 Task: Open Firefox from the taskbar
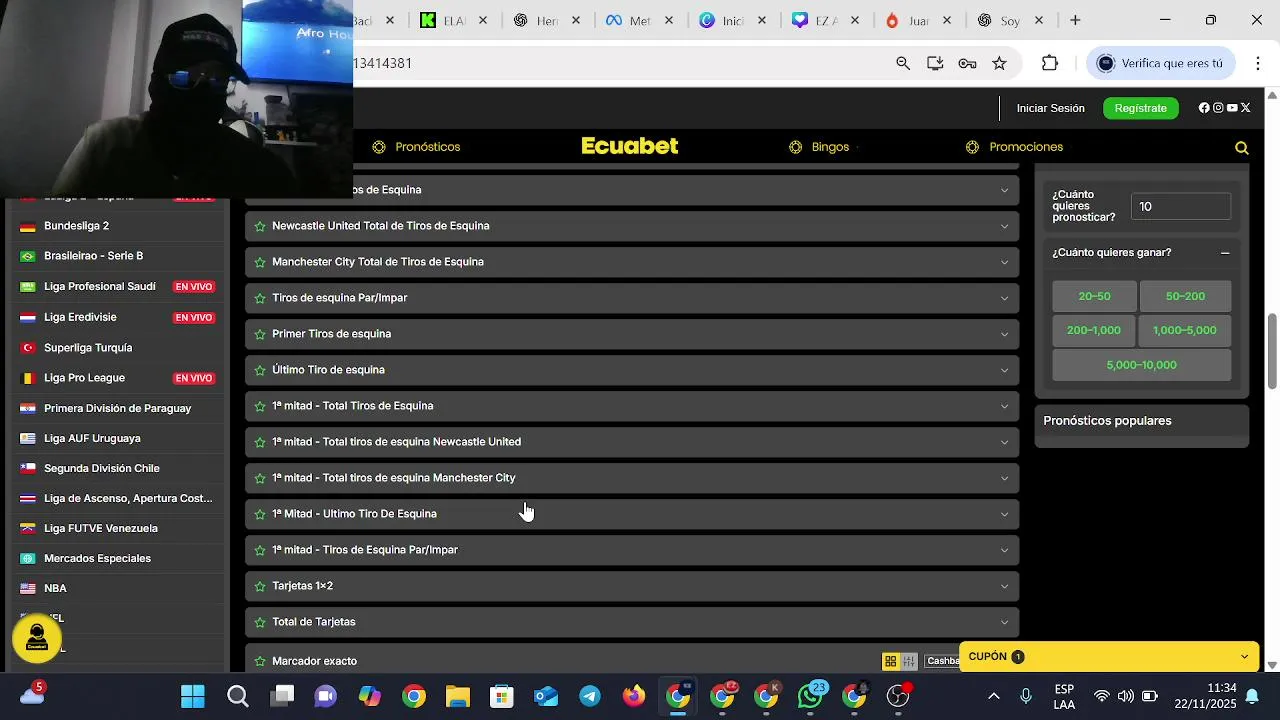(x=634, y=696)
